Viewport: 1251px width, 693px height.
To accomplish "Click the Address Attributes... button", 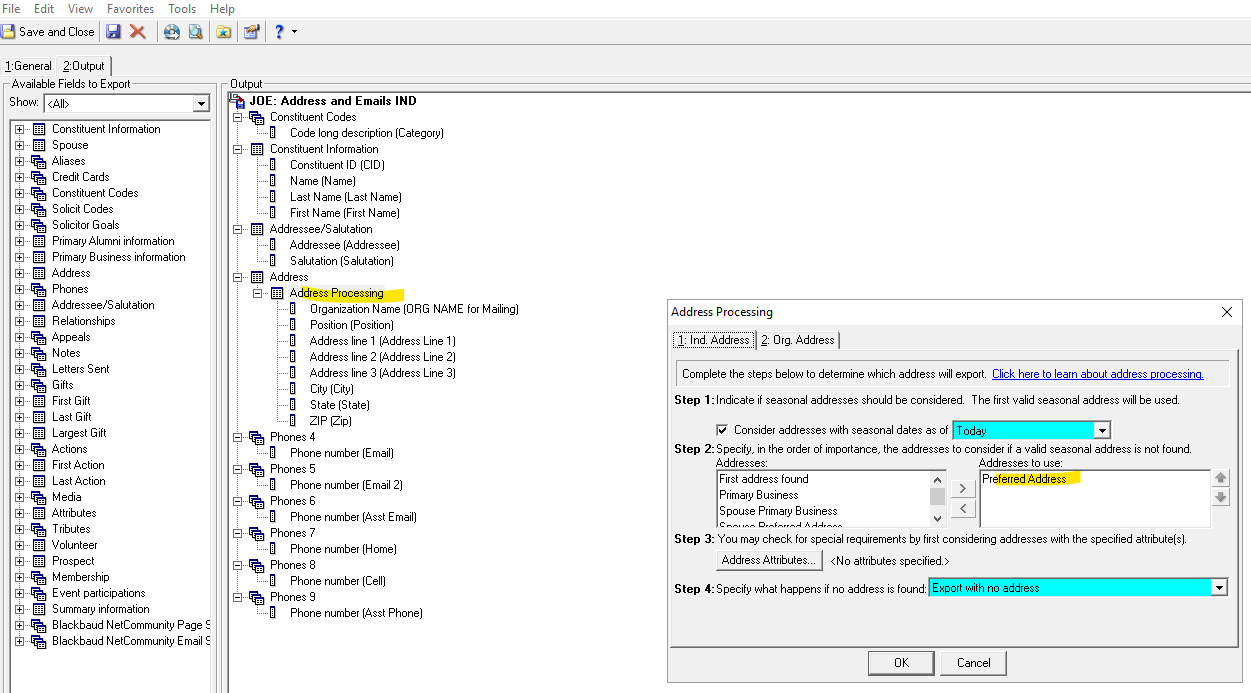I will coord(769,560).
